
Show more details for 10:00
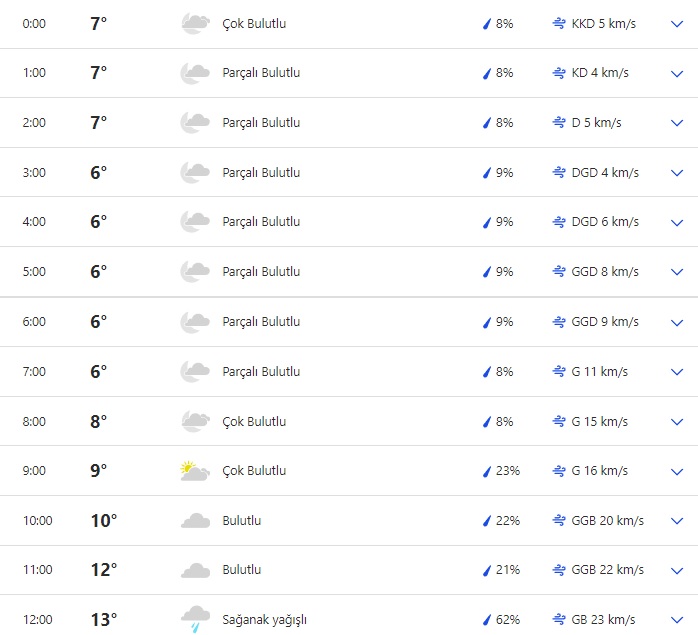[x=676, y=520]
